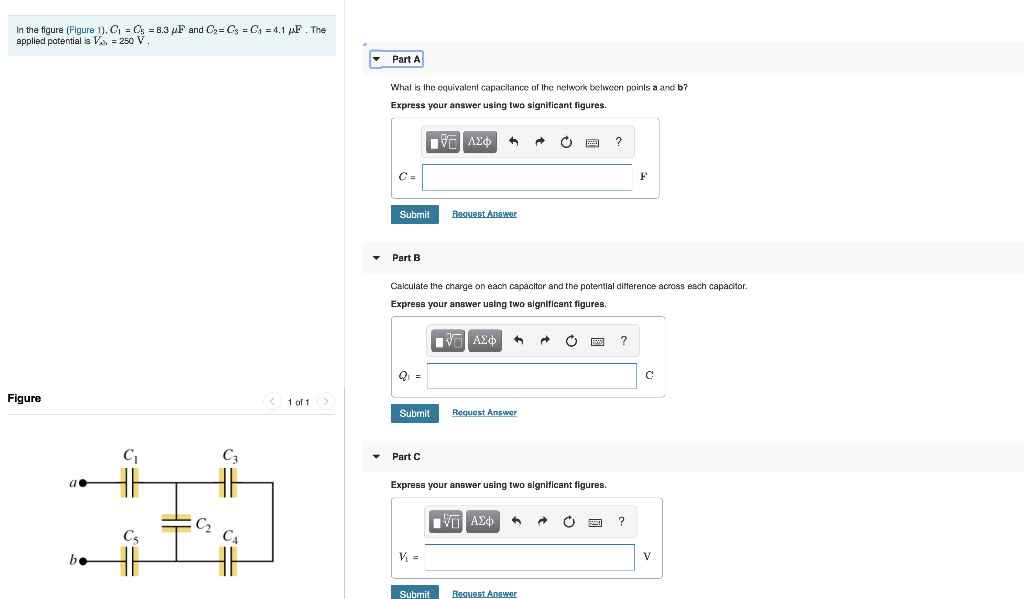Click the help question mark in Part C

(620, 521)
